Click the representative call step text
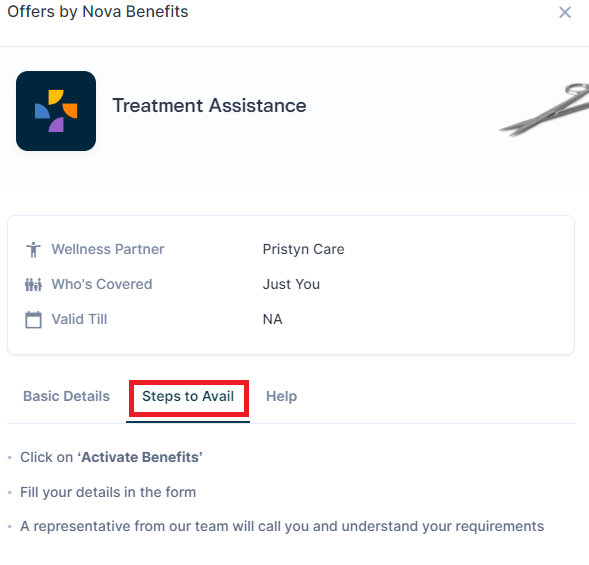 click(282, 526)
